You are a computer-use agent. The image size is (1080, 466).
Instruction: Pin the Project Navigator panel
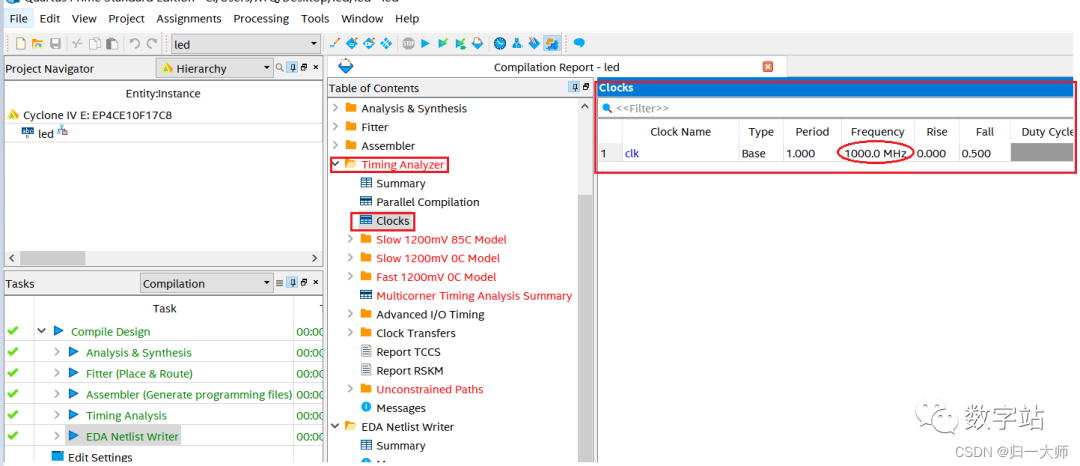pos(293,67)
